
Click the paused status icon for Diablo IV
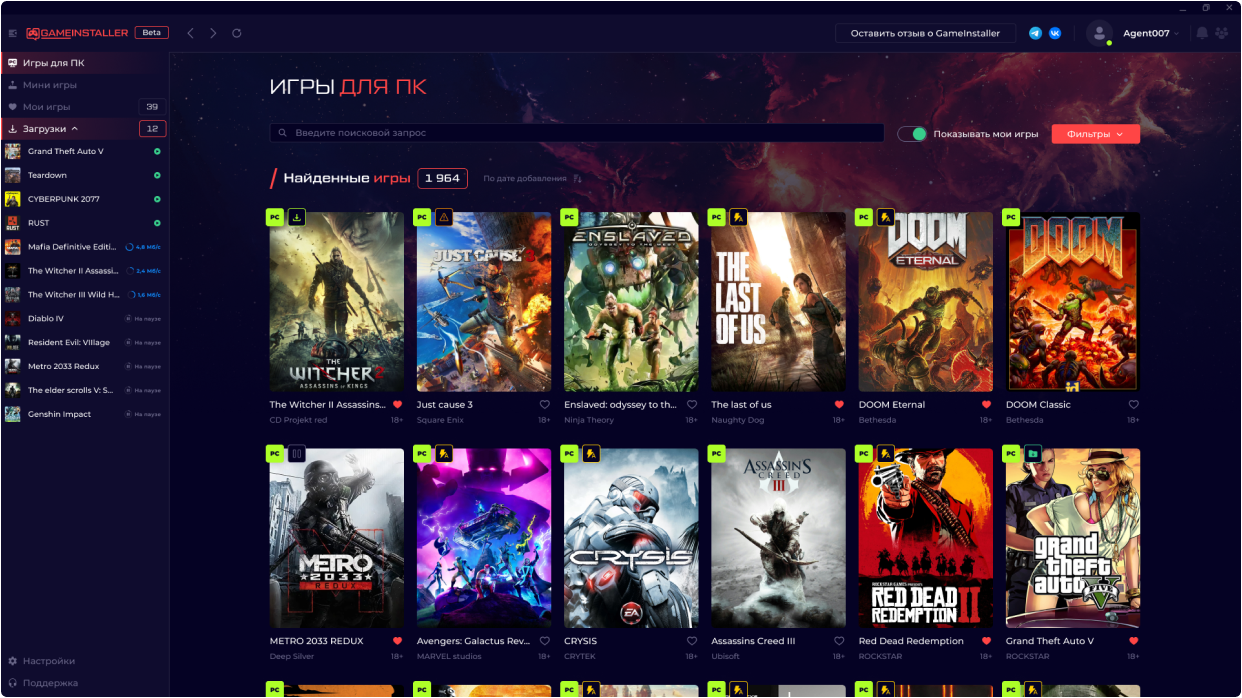[128, 318]
